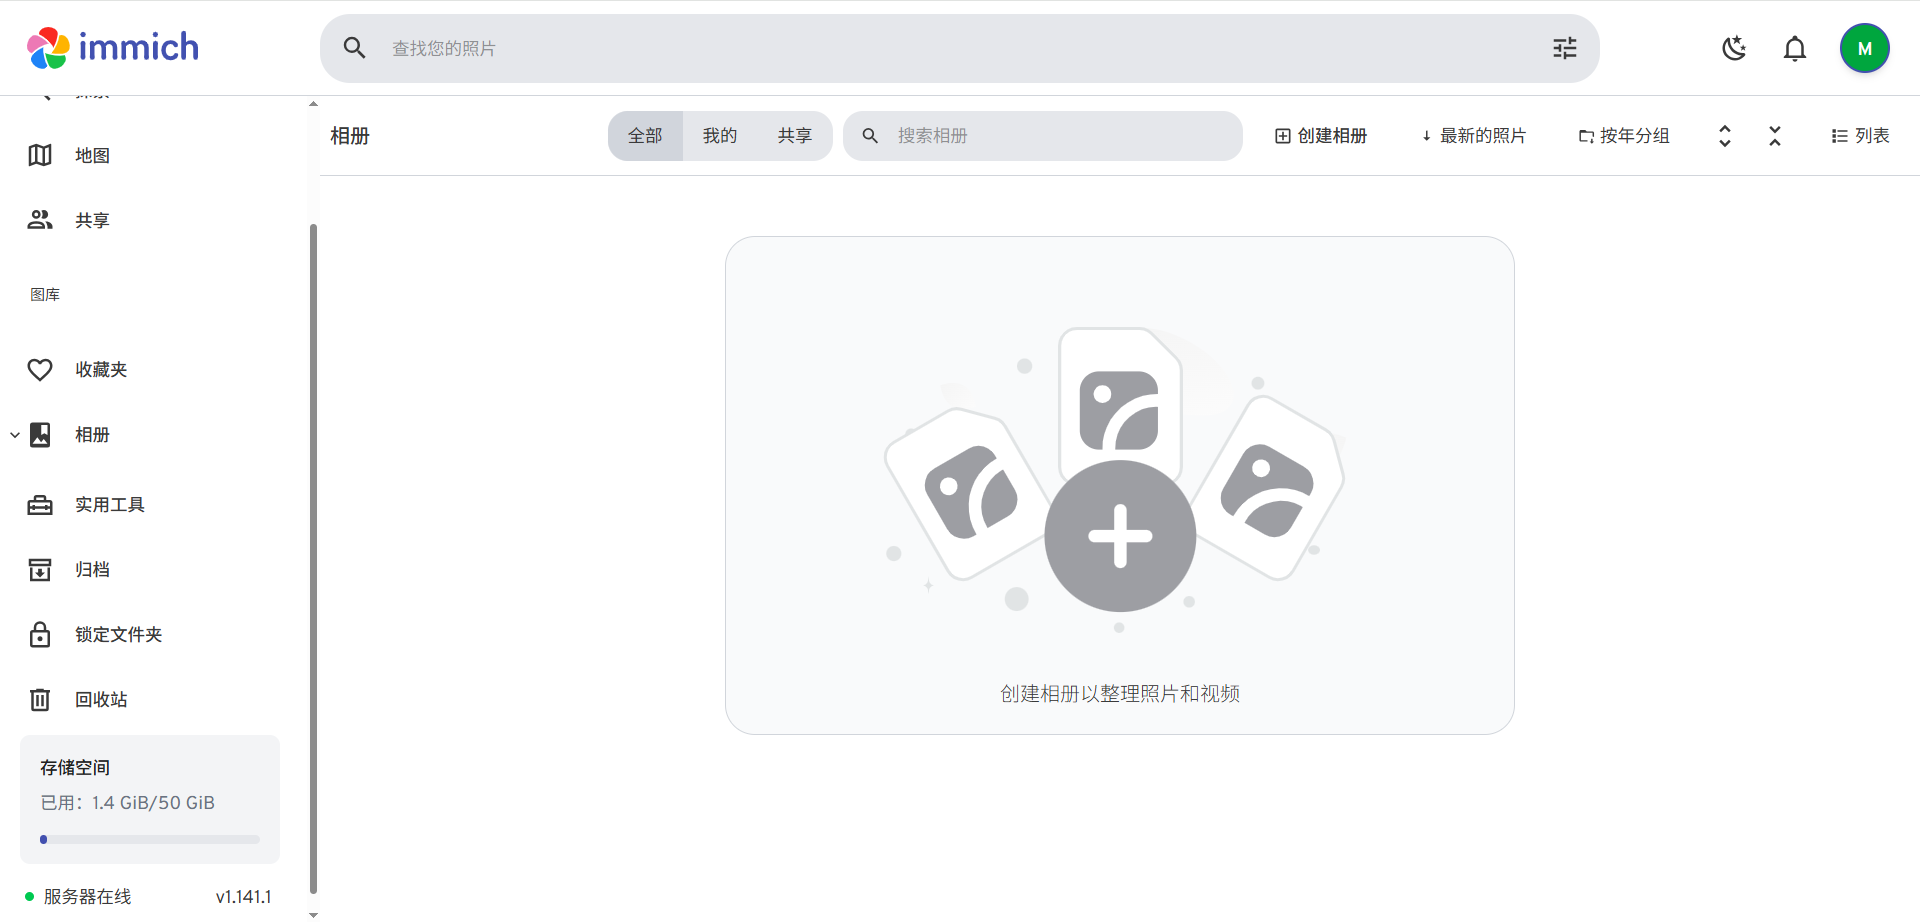1920x922 pixels.
Task: Click the 创建相册 create album button
Action: [x=1321, y=136]
